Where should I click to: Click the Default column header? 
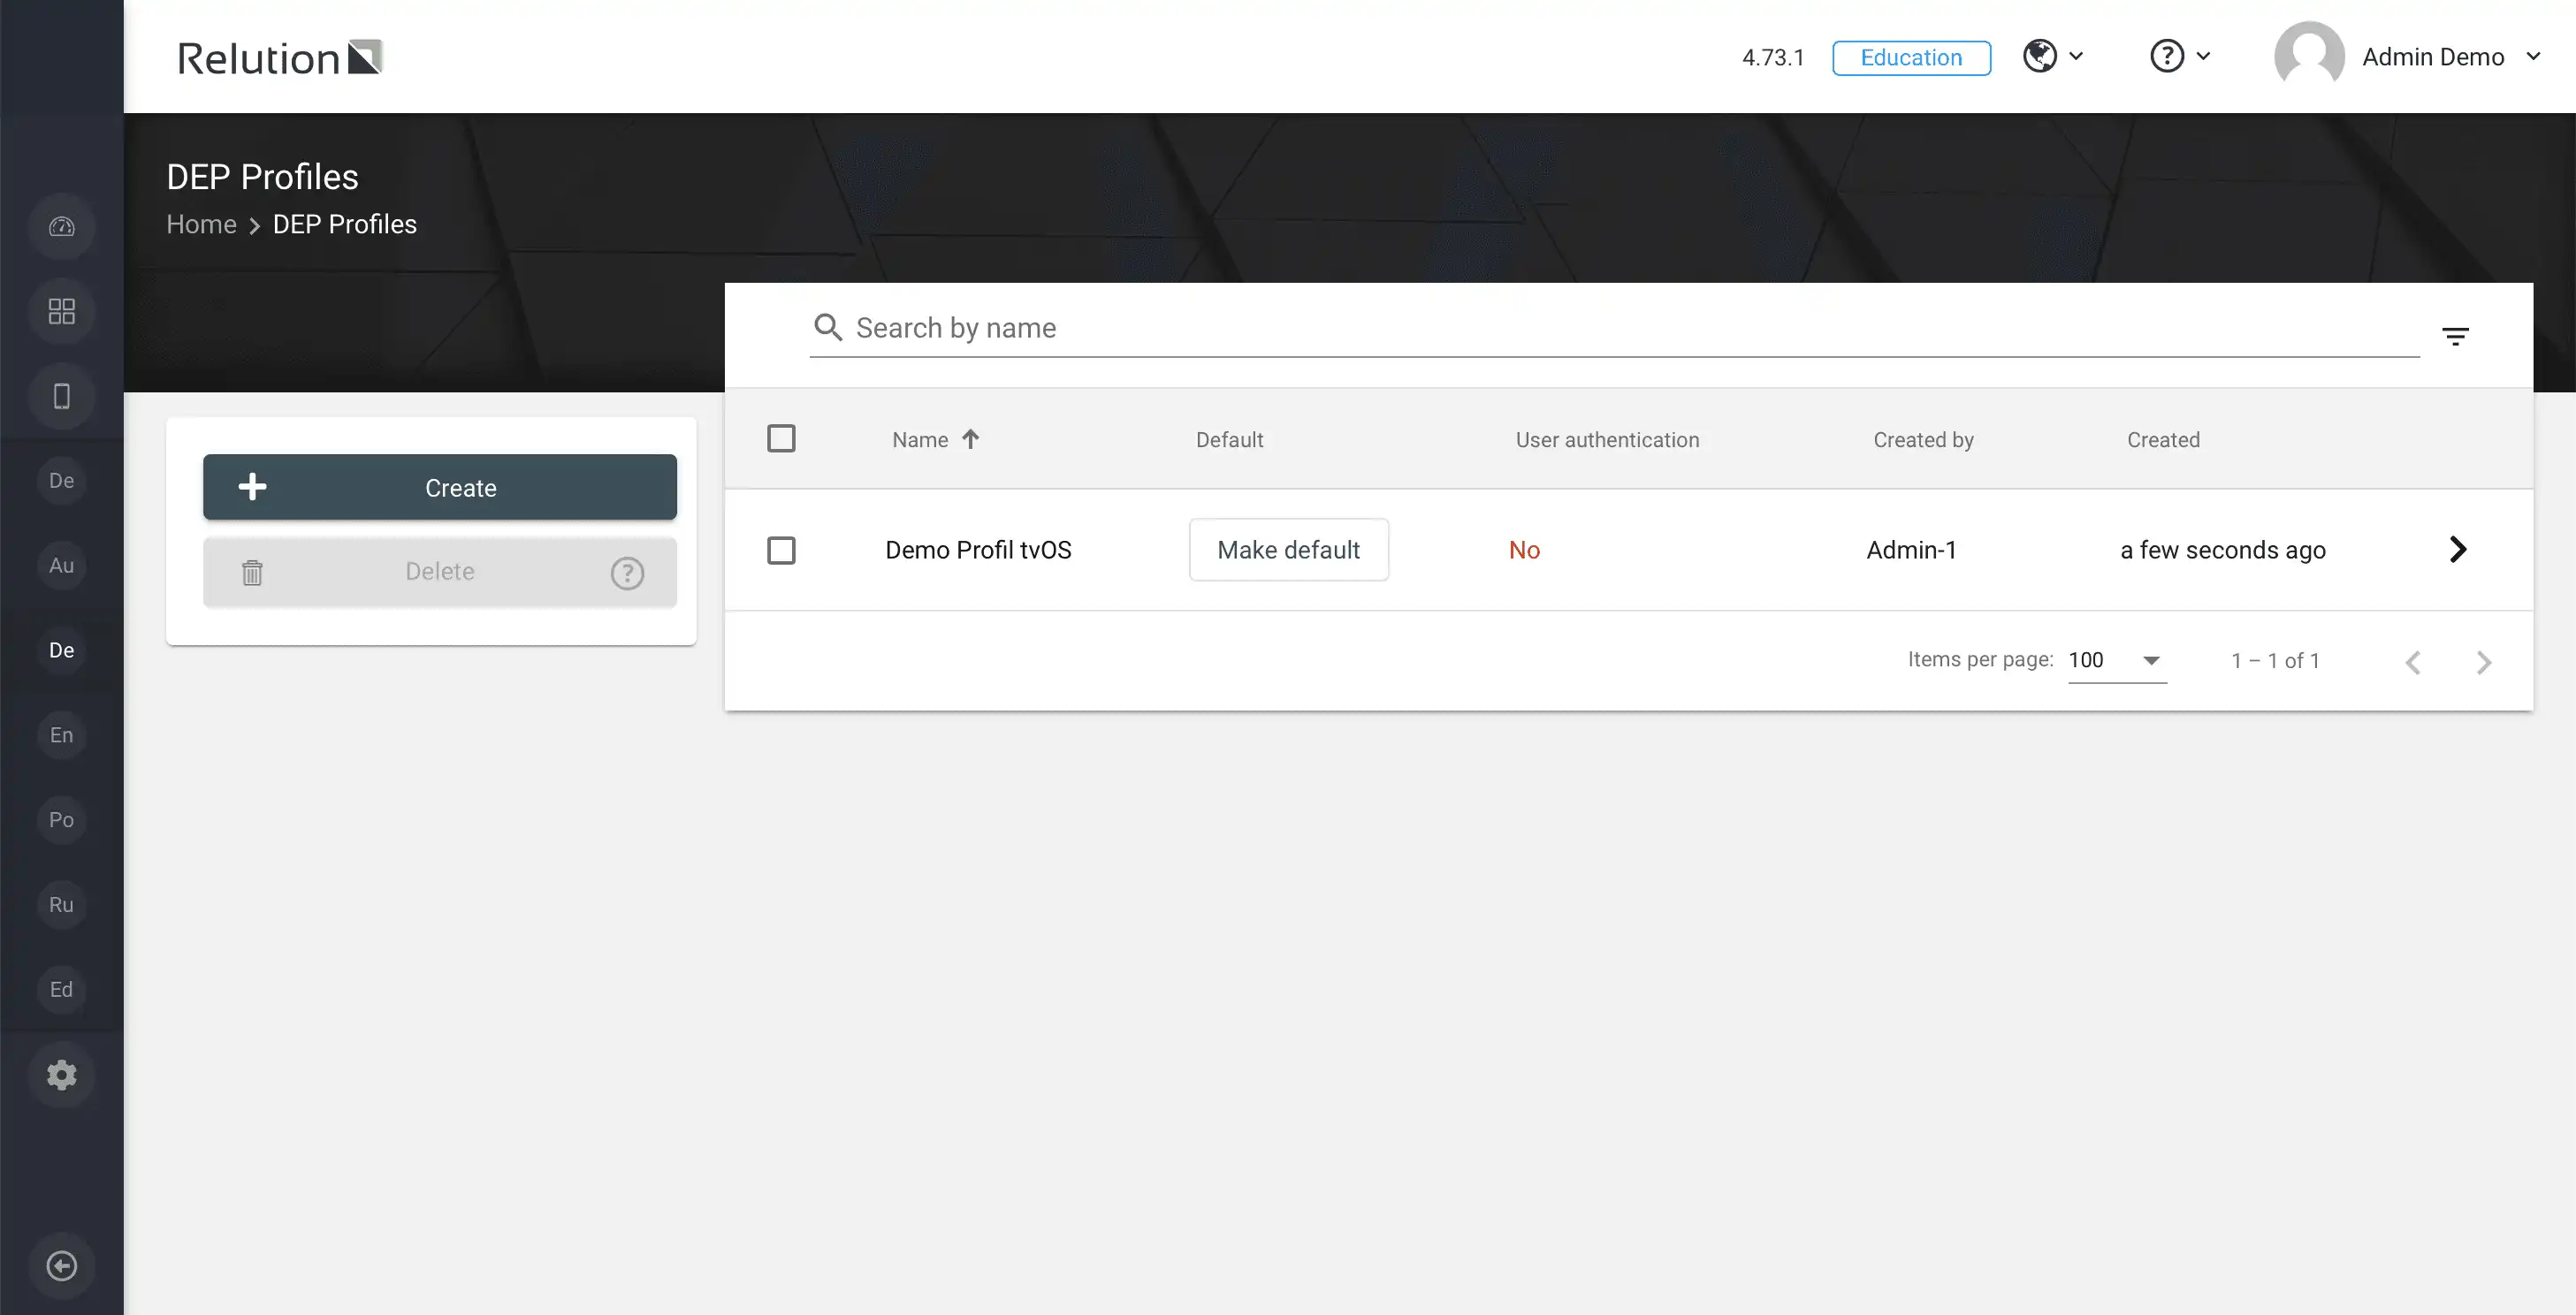coord(1229,440)
